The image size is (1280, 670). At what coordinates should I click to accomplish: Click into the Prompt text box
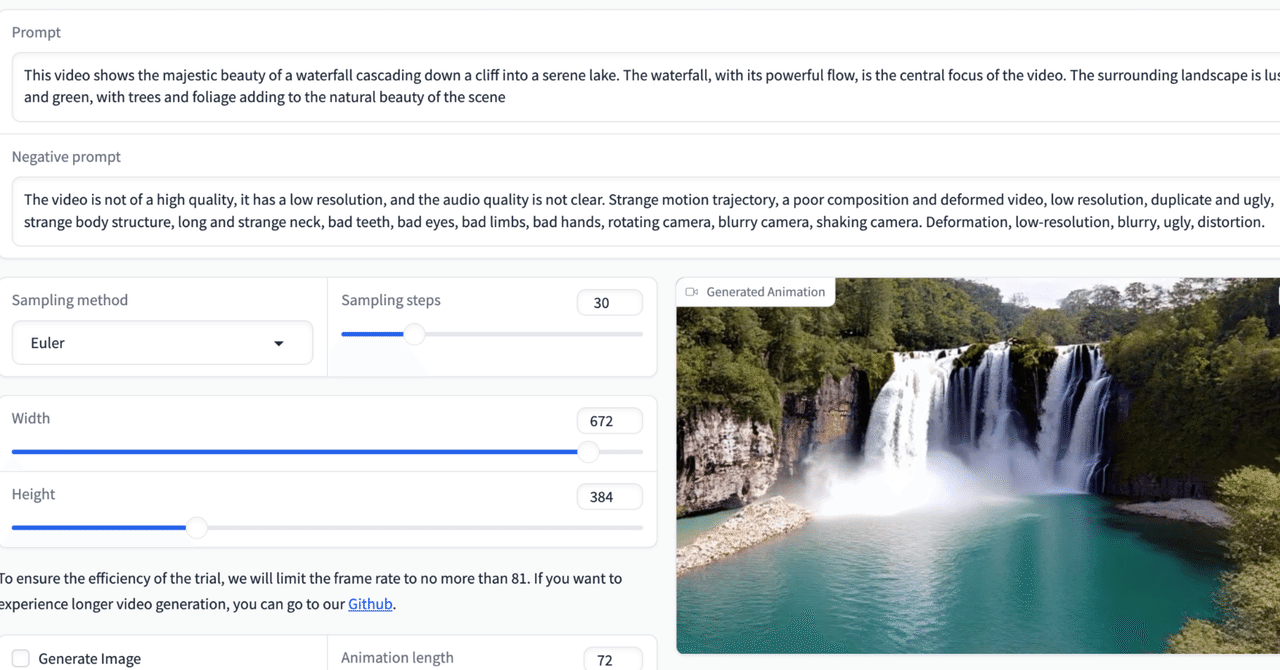640,87
